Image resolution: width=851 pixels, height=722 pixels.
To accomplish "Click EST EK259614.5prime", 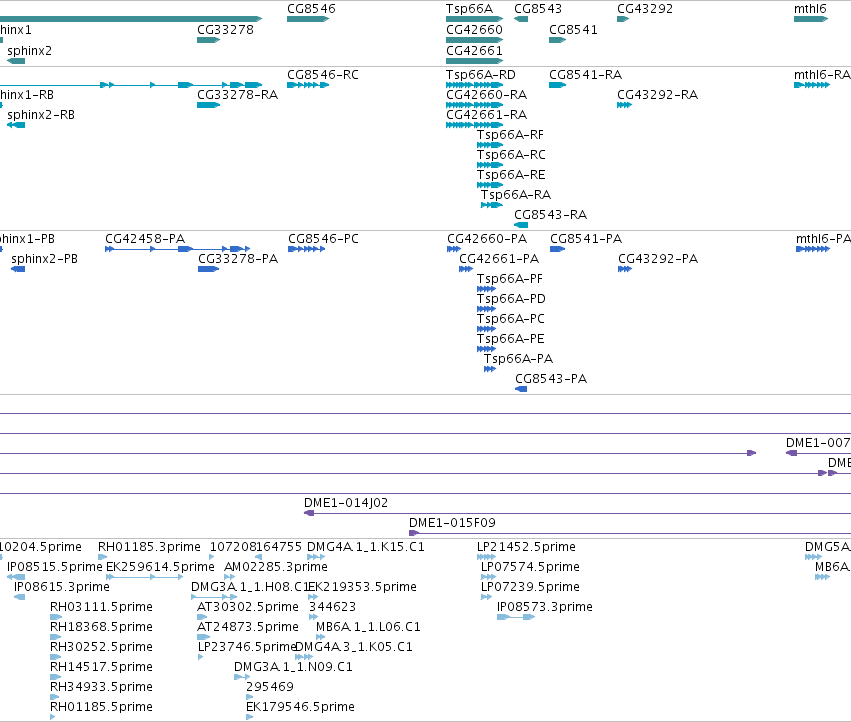I will (x=144, y=577).
